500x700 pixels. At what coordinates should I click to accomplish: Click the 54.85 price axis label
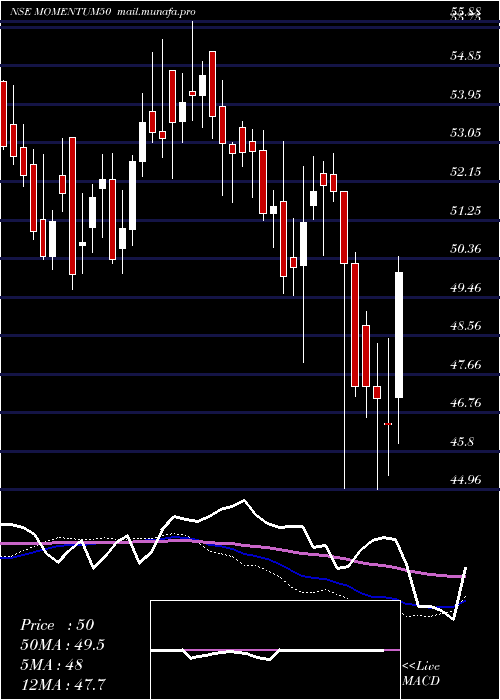coord(466,56)
